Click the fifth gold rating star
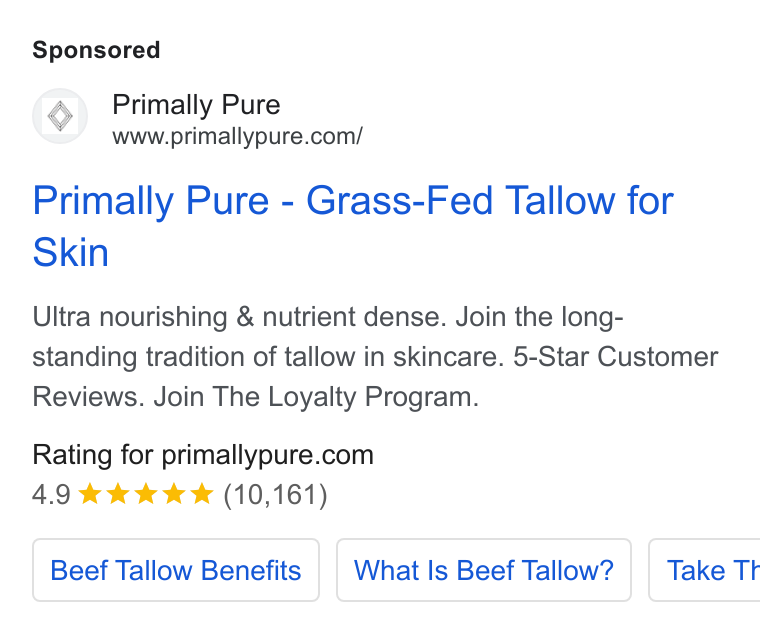This screenshot has height=634, width=760. [x=202, y=494]
